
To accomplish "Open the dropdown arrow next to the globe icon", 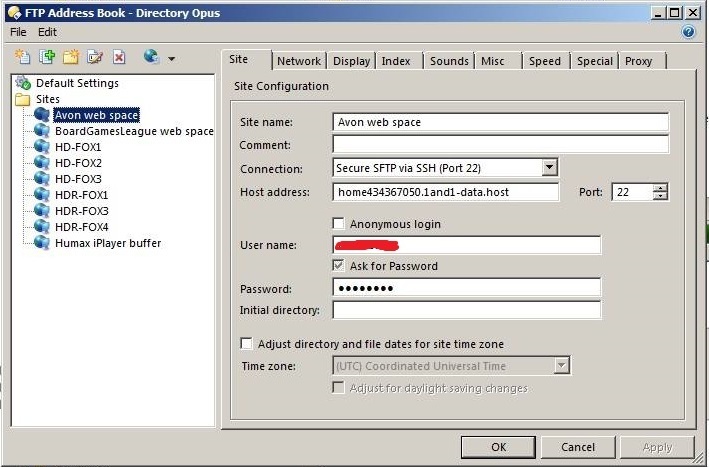I will [x=171, y=58].
